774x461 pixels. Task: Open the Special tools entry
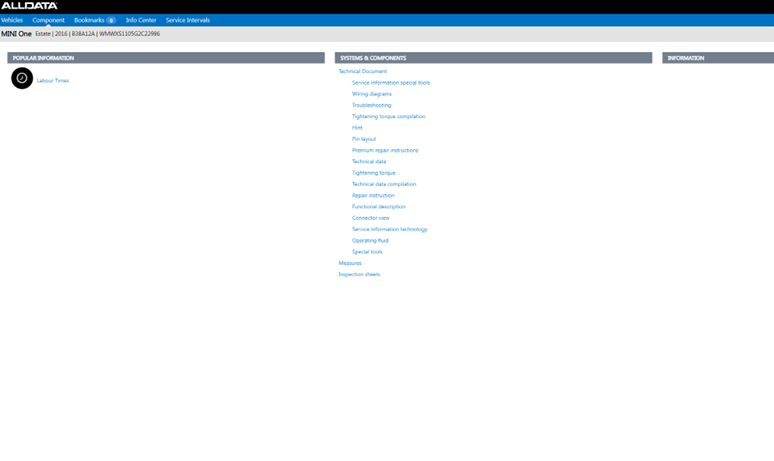(x=367, y=252)
